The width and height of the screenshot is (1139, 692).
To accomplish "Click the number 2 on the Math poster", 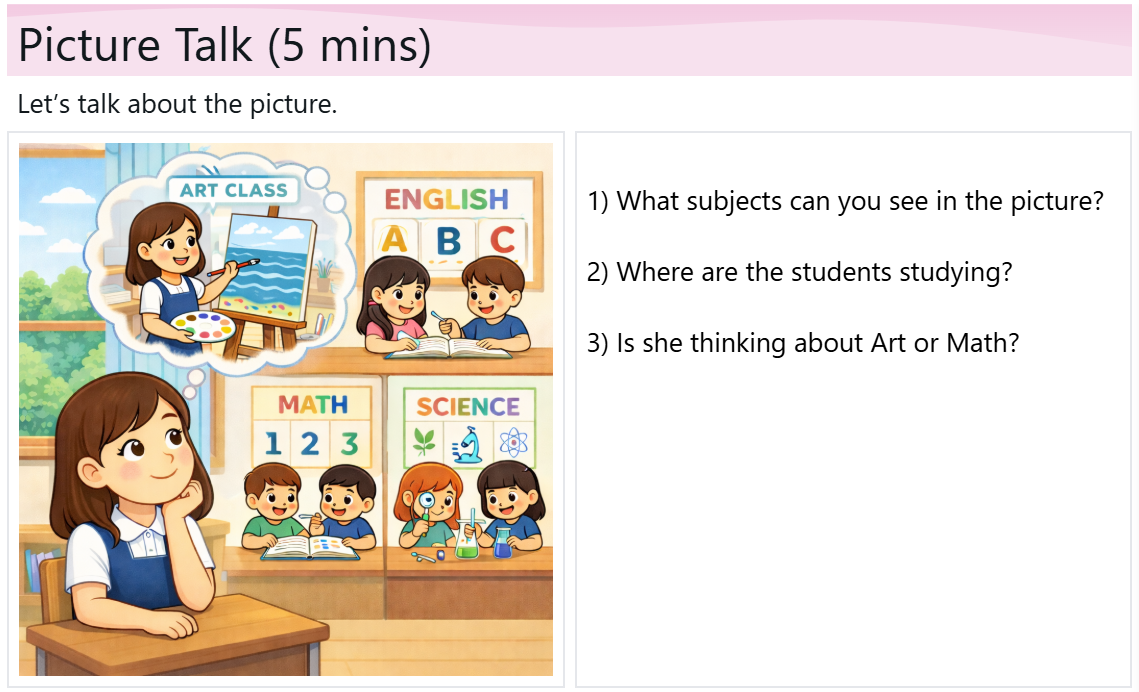I will [310, 443].
